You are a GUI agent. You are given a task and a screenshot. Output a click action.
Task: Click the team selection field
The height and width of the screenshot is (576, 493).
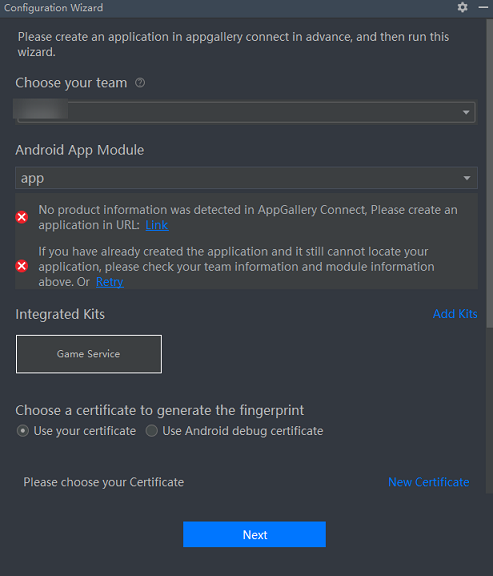[246, 112]
